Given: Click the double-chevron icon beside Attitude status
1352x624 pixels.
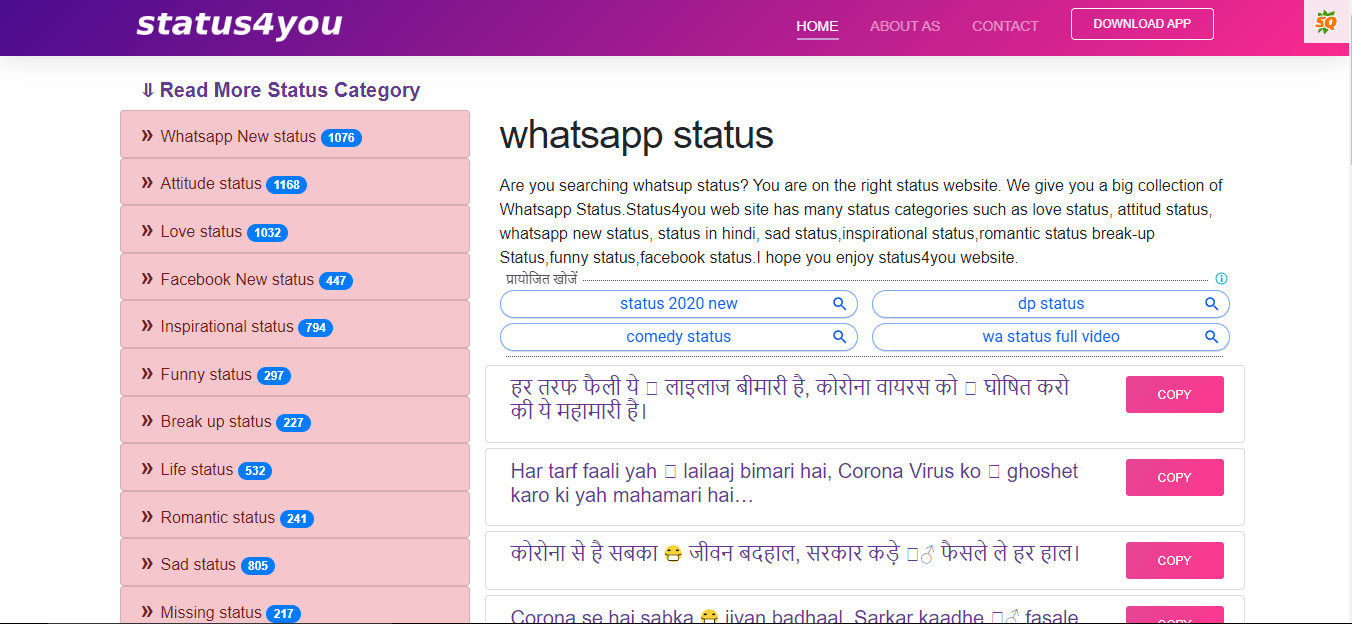Looking at the screenshot, I should (x=147, y=182).
